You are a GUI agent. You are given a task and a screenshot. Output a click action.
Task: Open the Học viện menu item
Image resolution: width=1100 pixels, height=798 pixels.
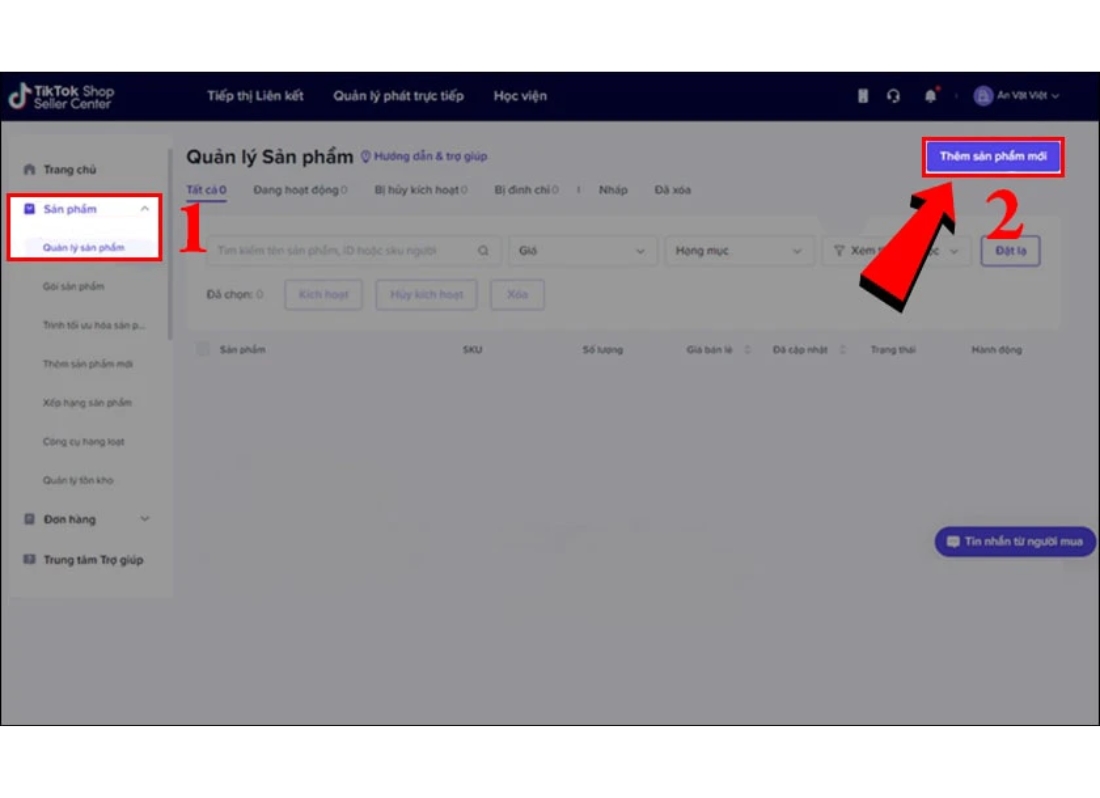(520, 96)
